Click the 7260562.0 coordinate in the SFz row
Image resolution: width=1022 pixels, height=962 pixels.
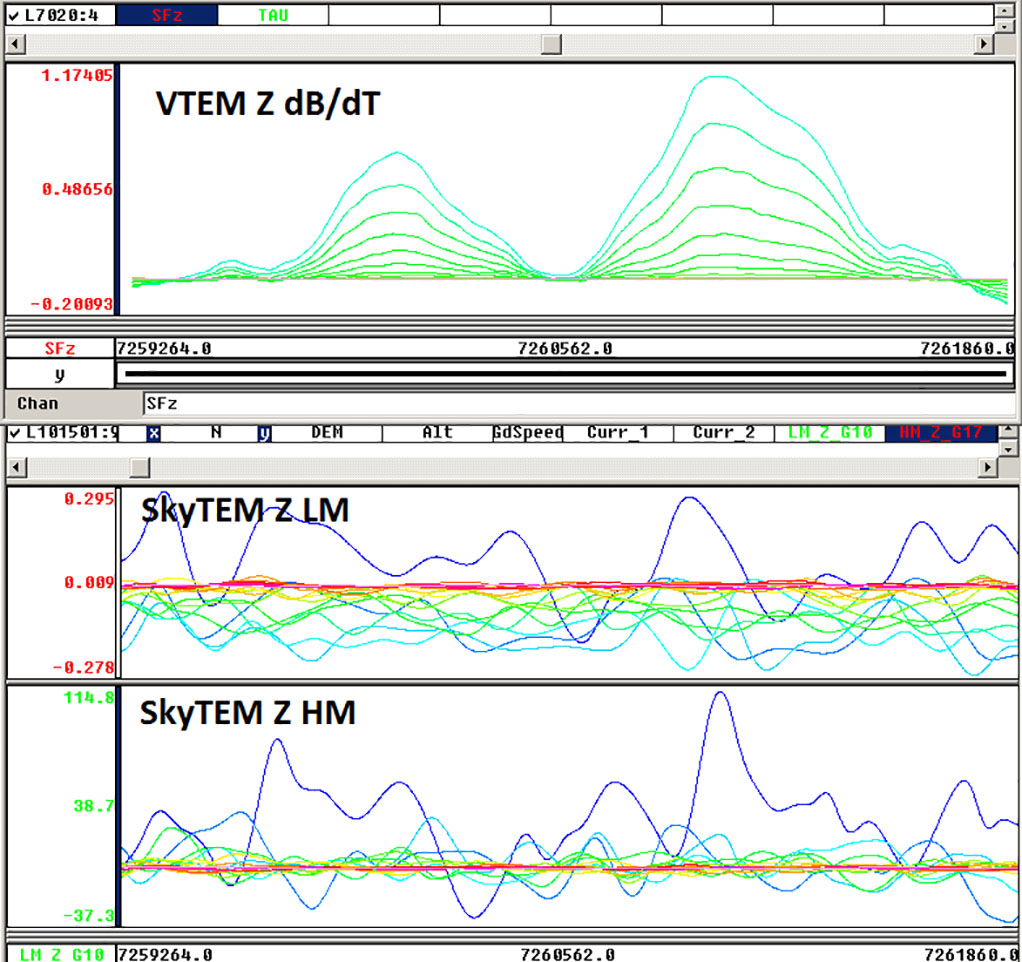click(565, 349)
